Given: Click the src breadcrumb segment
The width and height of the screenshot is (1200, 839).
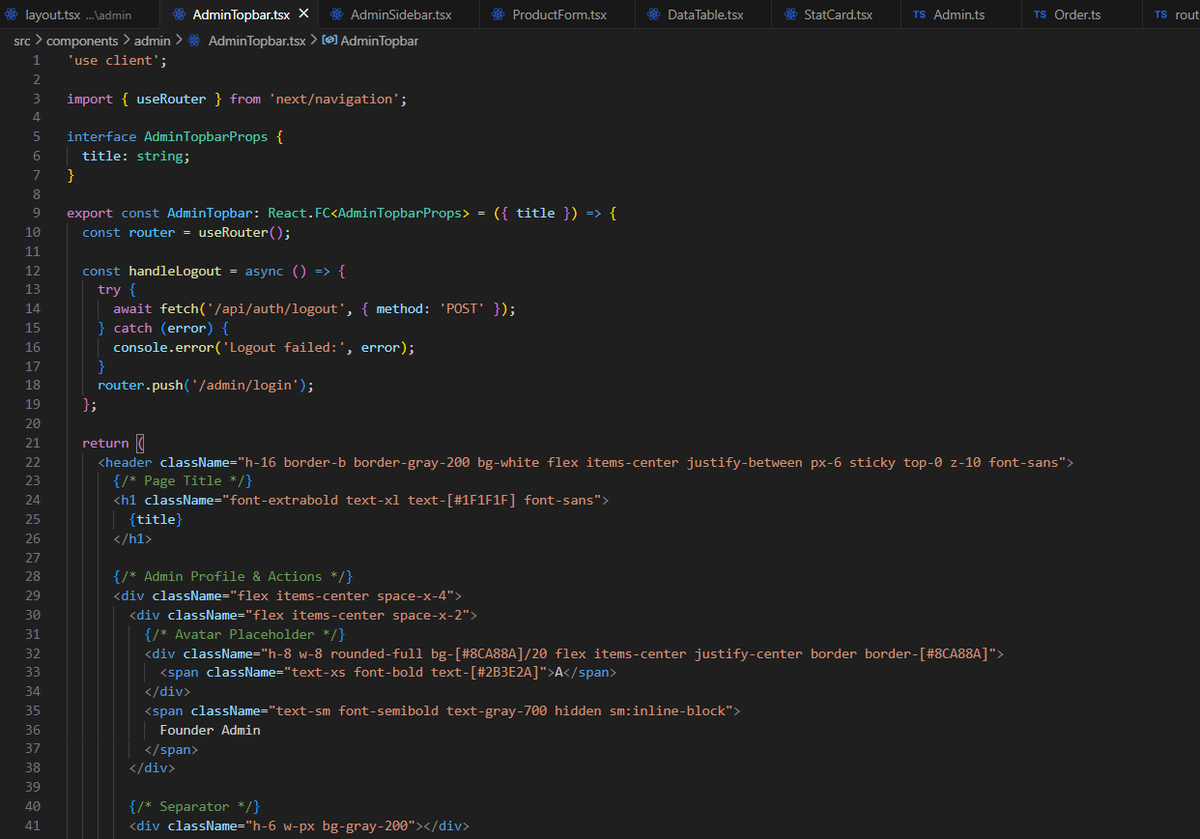Looking at the screenshot, I should 22,41.
